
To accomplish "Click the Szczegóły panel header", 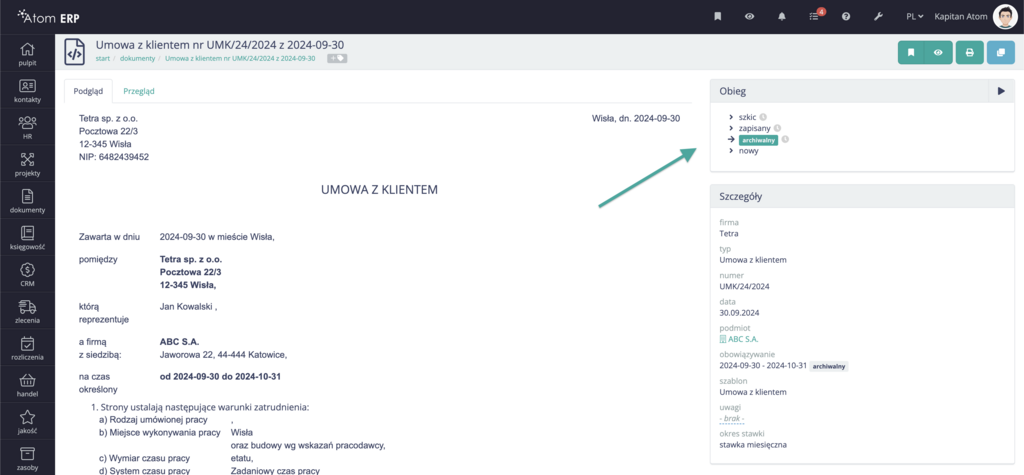I will point(862,196).
